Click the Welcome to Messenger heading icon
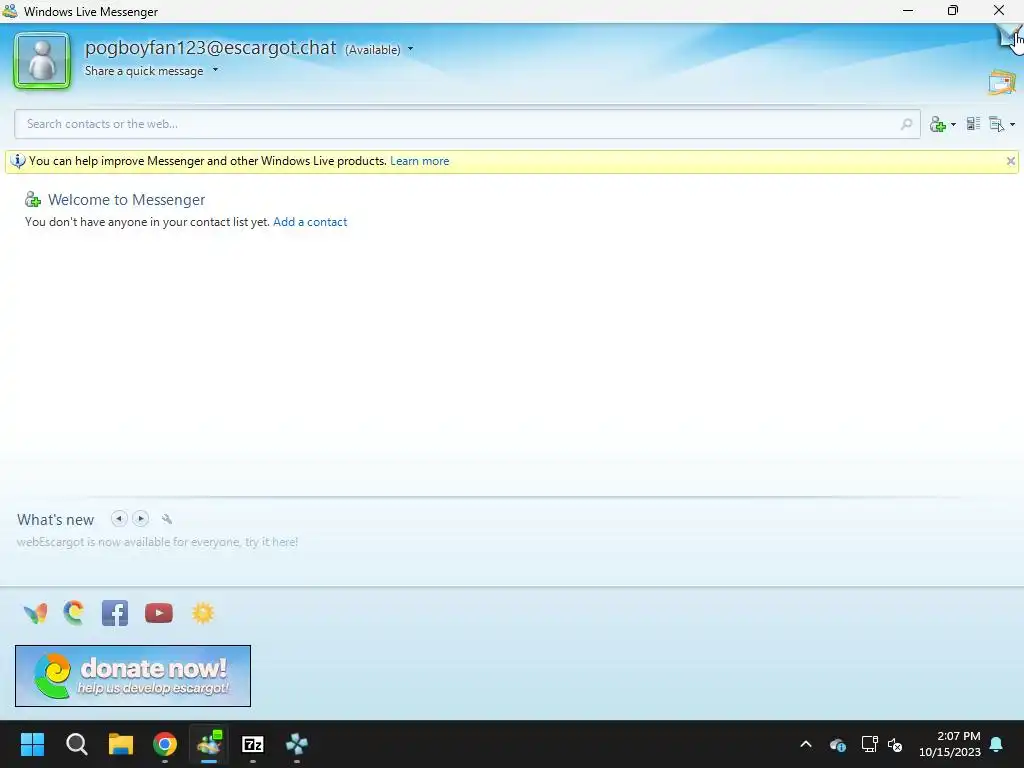 [x=33, y=199]
